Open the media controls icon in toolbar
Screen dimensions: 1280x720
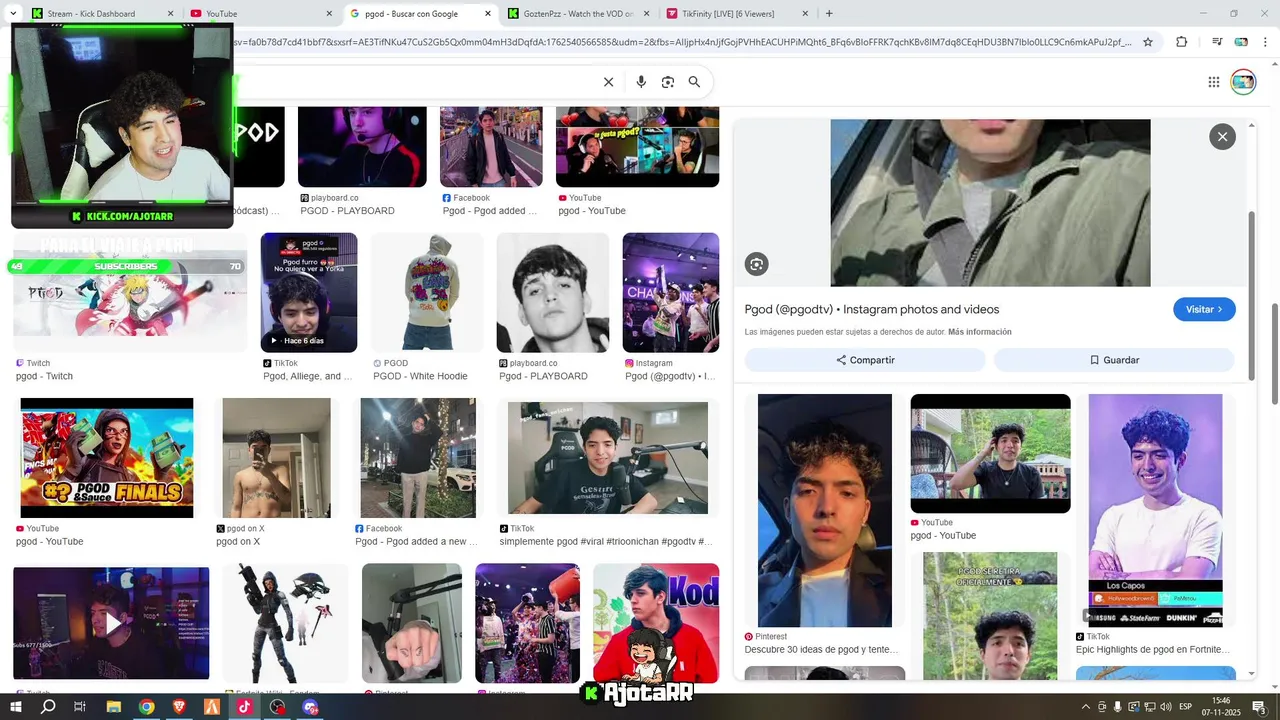[x=1217, y=42]
